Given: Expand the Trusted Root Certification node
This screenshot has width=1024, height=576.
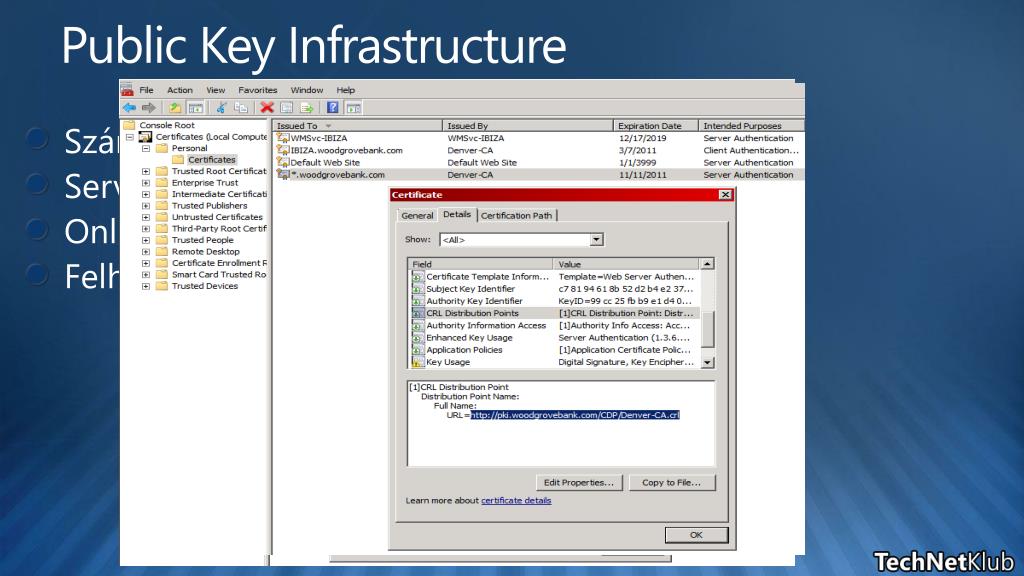Looking at the screenshot, I should [146, 171].
